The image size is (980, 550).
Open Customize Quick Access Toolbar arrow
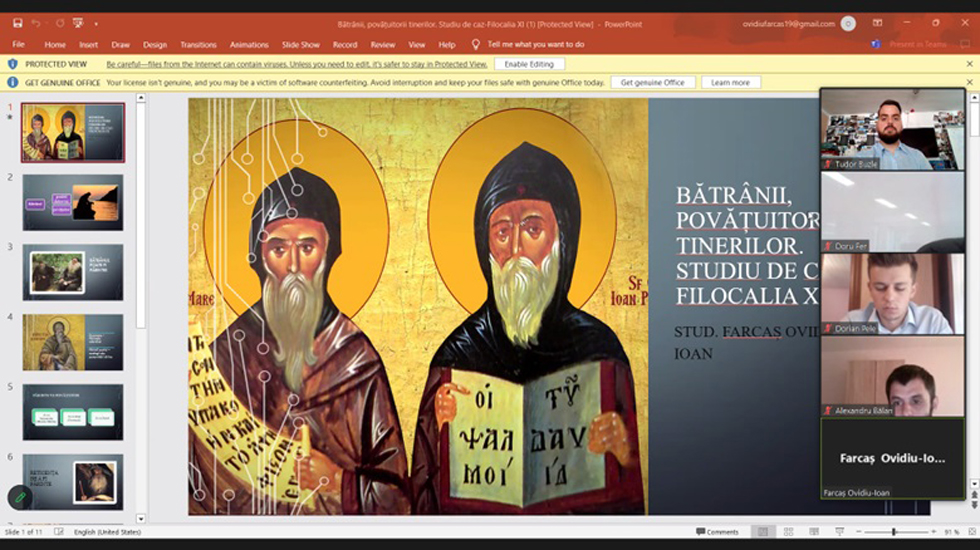click(x=96, y=24)
